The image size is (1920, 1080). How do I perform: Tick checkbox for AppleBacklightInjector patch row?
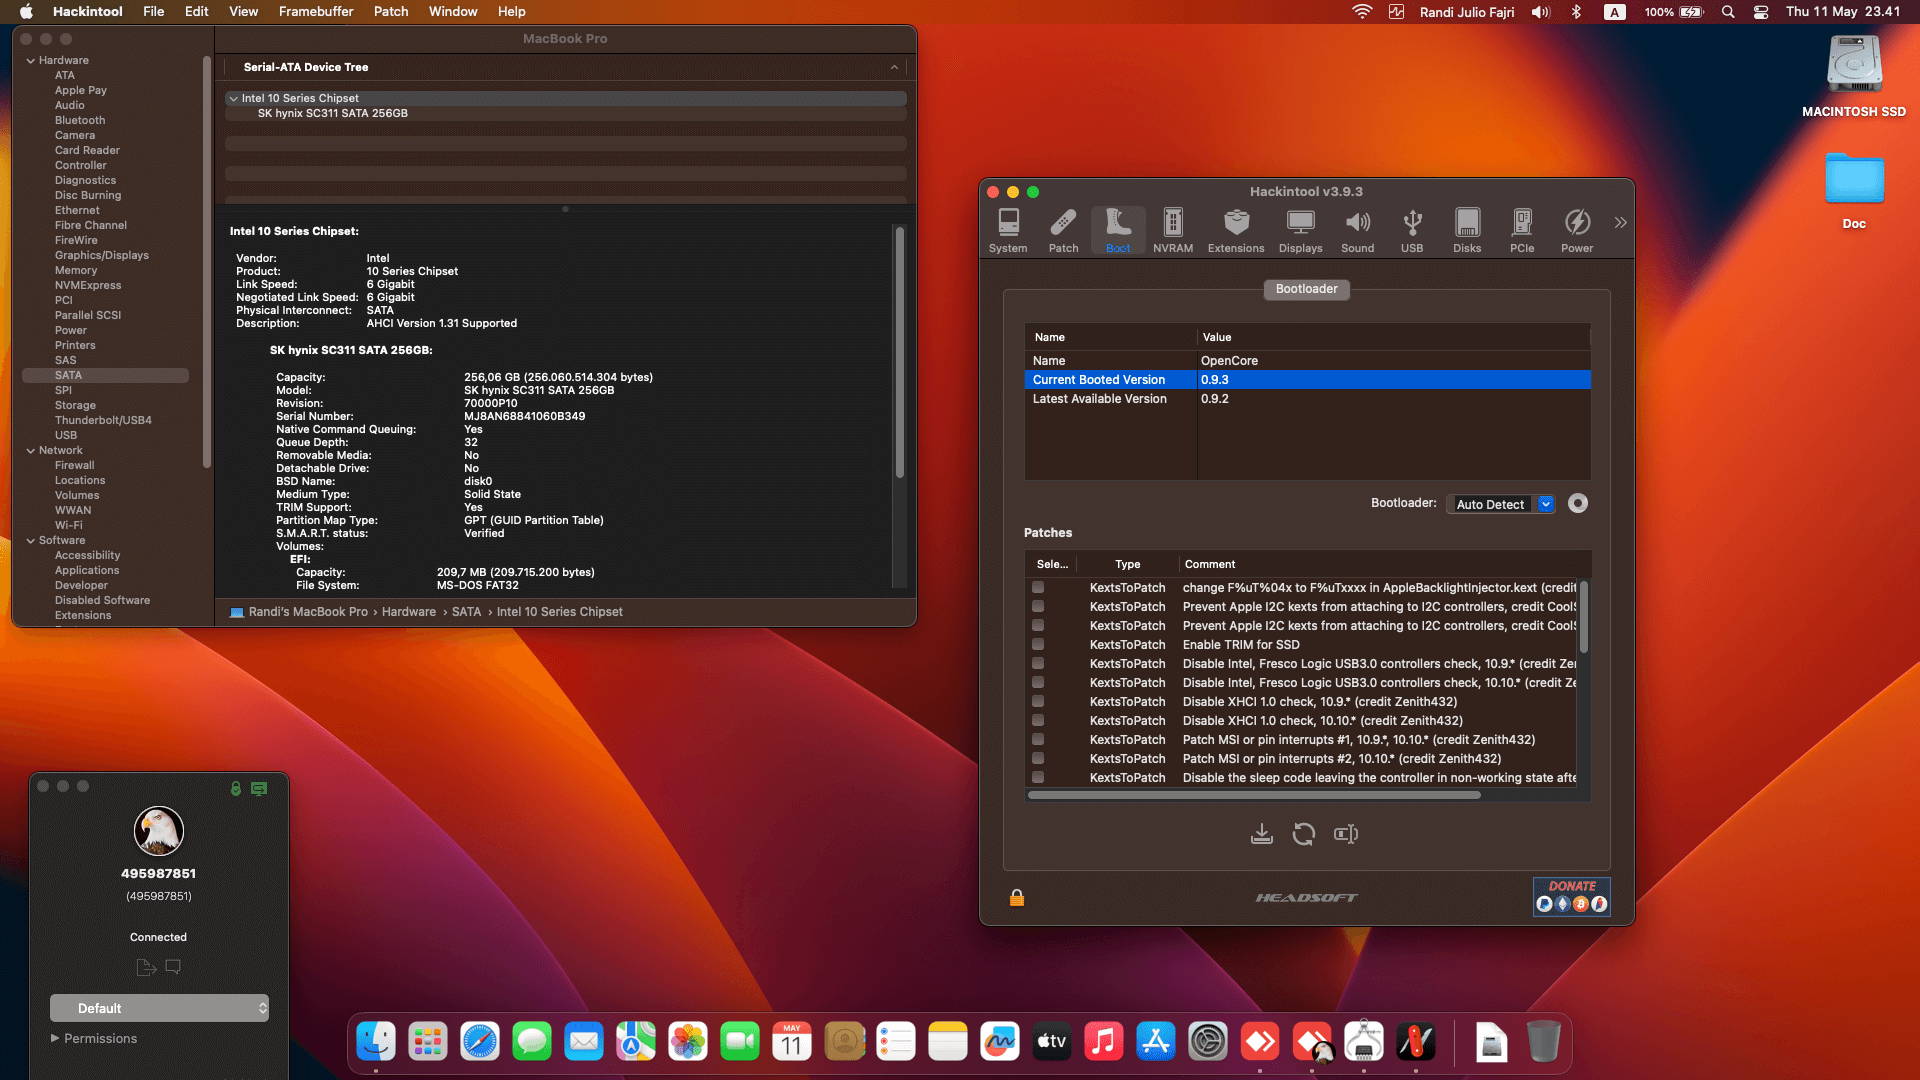[1038, 587]
